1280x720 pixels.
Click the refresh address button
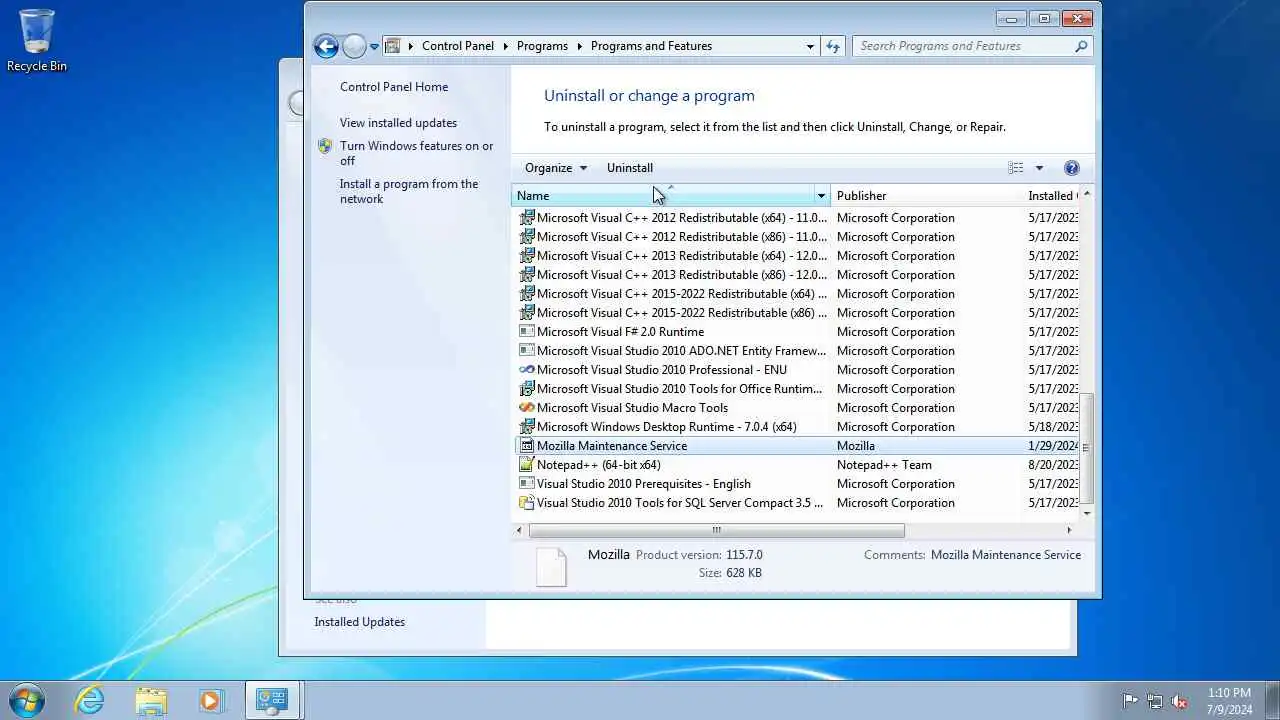point(833,46)
